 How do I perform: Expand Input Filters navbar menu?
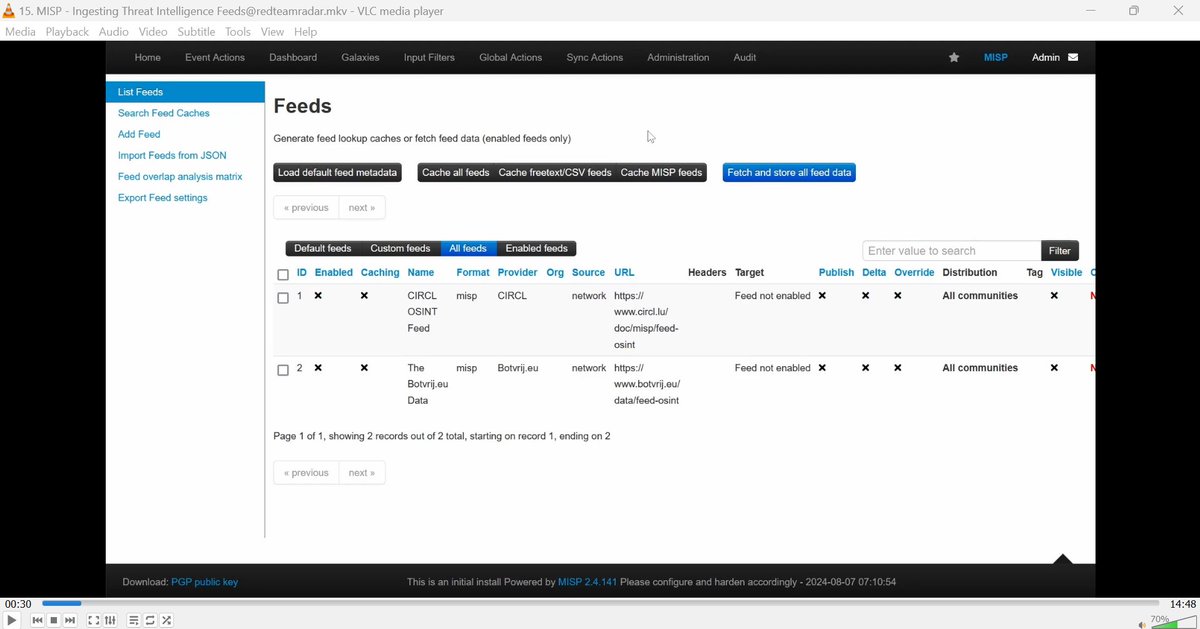(429, 58)
